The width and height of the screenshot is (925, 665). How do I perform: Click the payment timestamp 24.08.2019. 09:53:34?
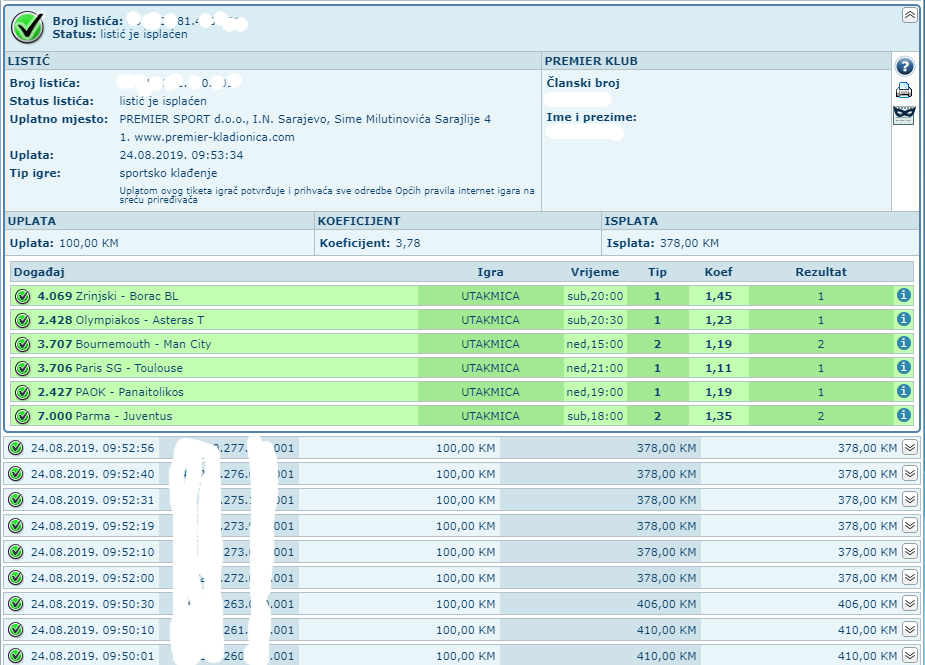click(181, 155)
